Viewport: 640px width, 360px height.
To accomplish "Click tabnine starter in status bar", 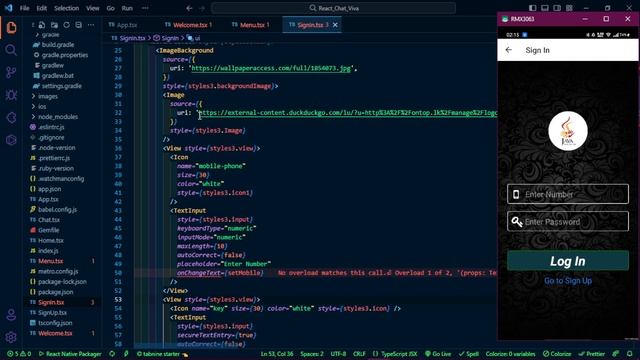I will click(162, 354).
